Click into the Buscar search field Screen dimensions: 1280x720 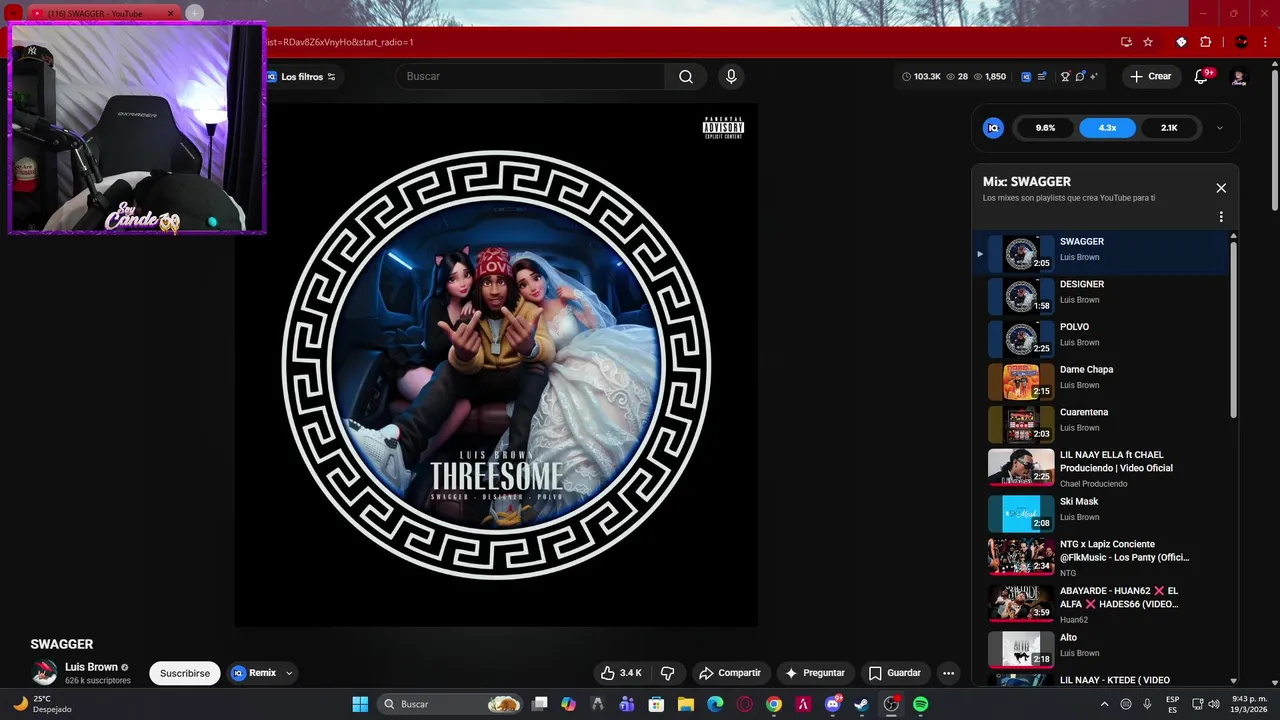(530, 76)
